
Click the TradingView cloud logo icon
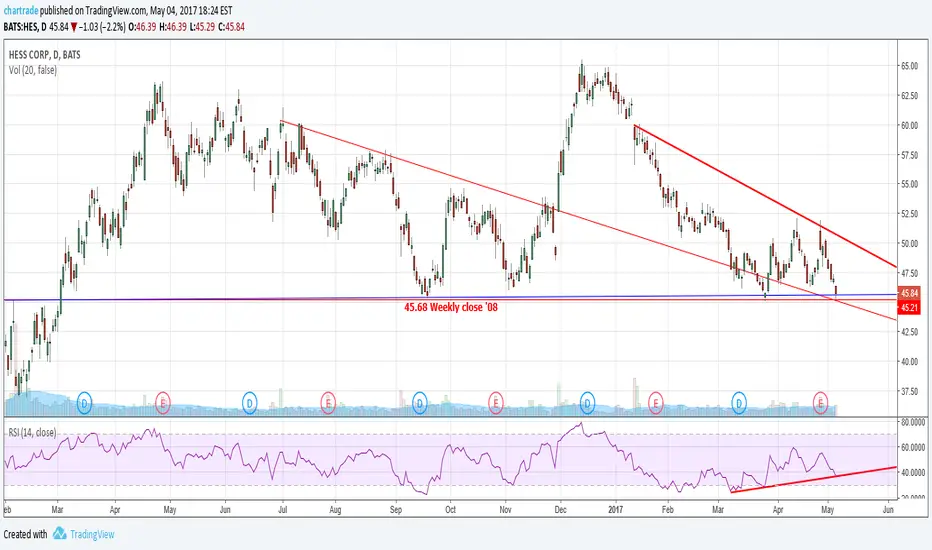pyautogui.click(x=59, y=533)
